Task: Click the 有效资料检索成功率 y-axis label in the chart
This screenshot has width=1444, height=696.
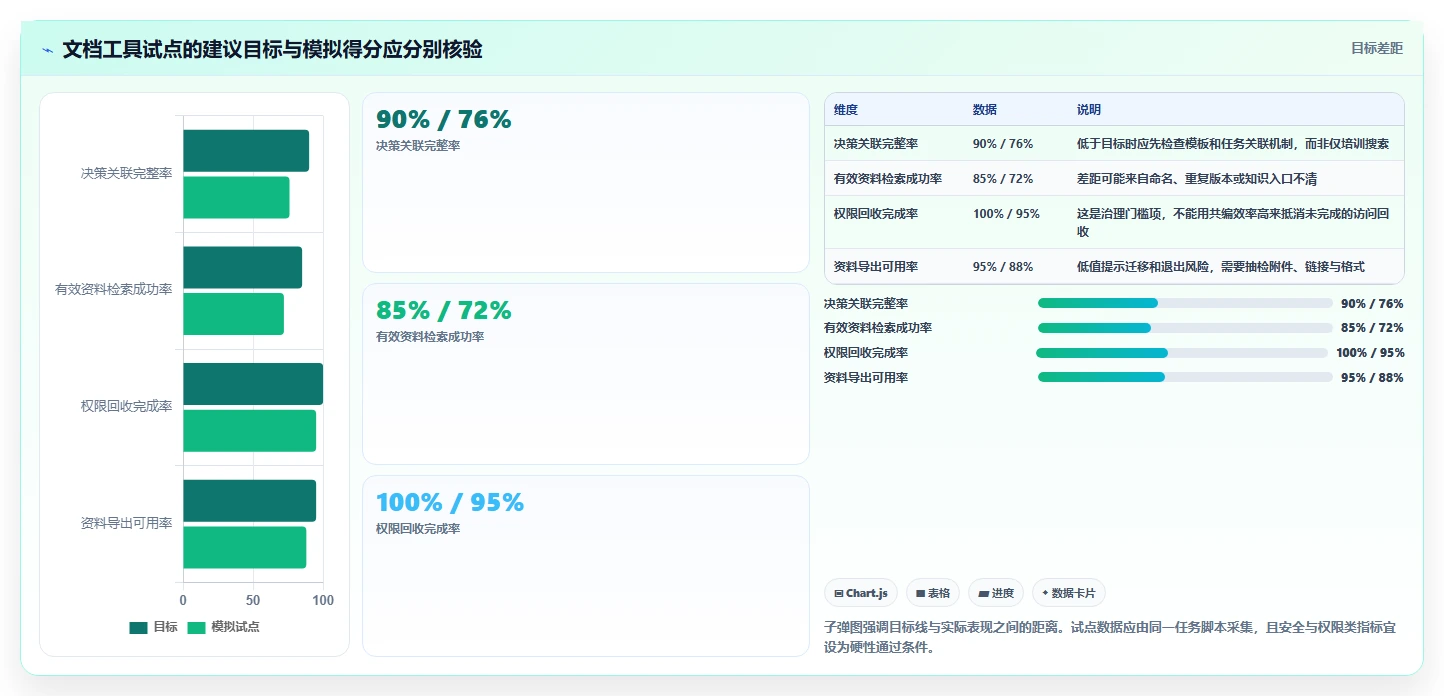Action: click(114, 290)
